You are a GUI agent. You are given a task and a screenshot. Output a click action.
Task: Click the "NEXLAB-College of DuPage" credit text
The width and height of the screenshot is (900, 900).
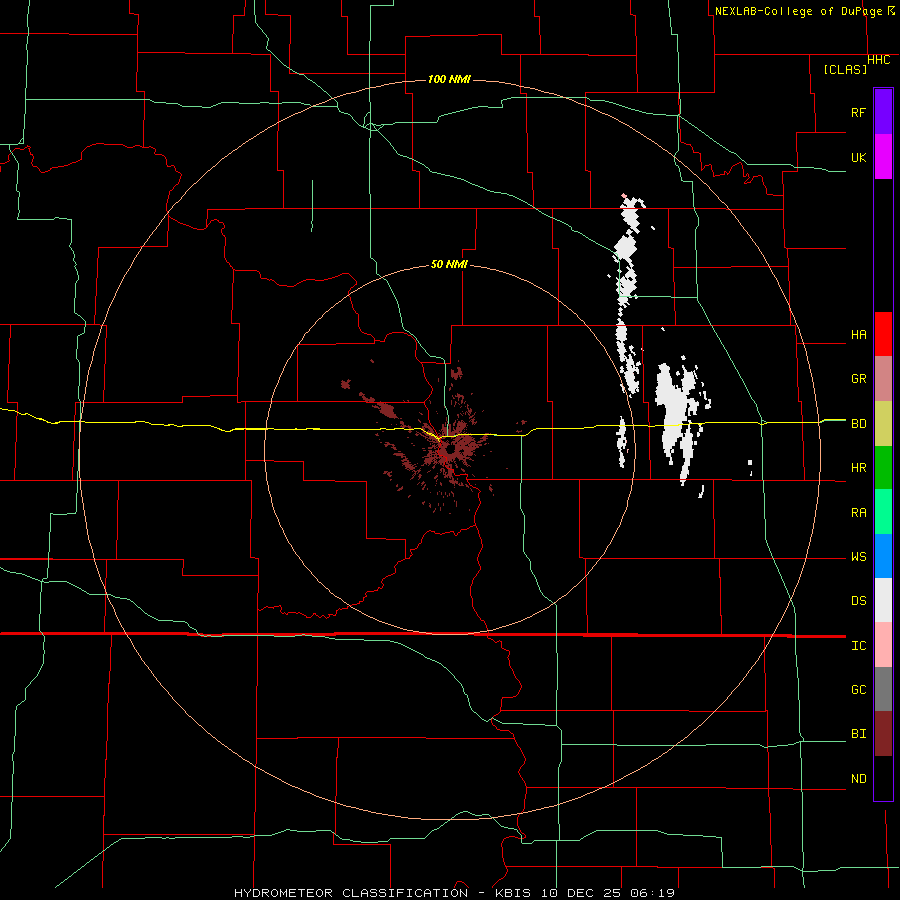click(800, 11)
